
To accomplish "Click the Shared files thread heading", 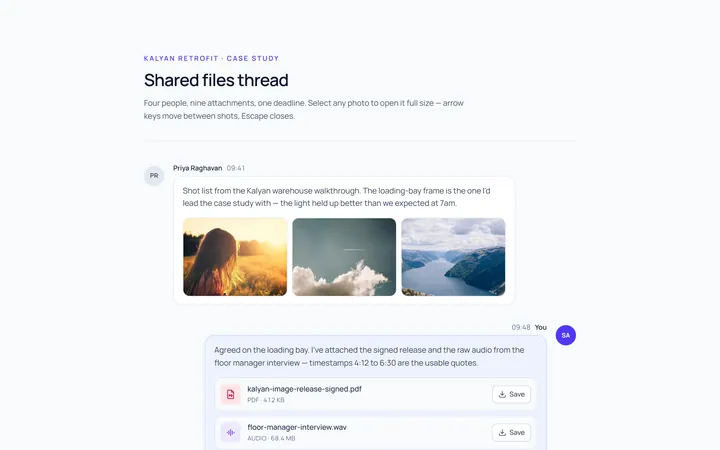I will (x=216, y=80).
